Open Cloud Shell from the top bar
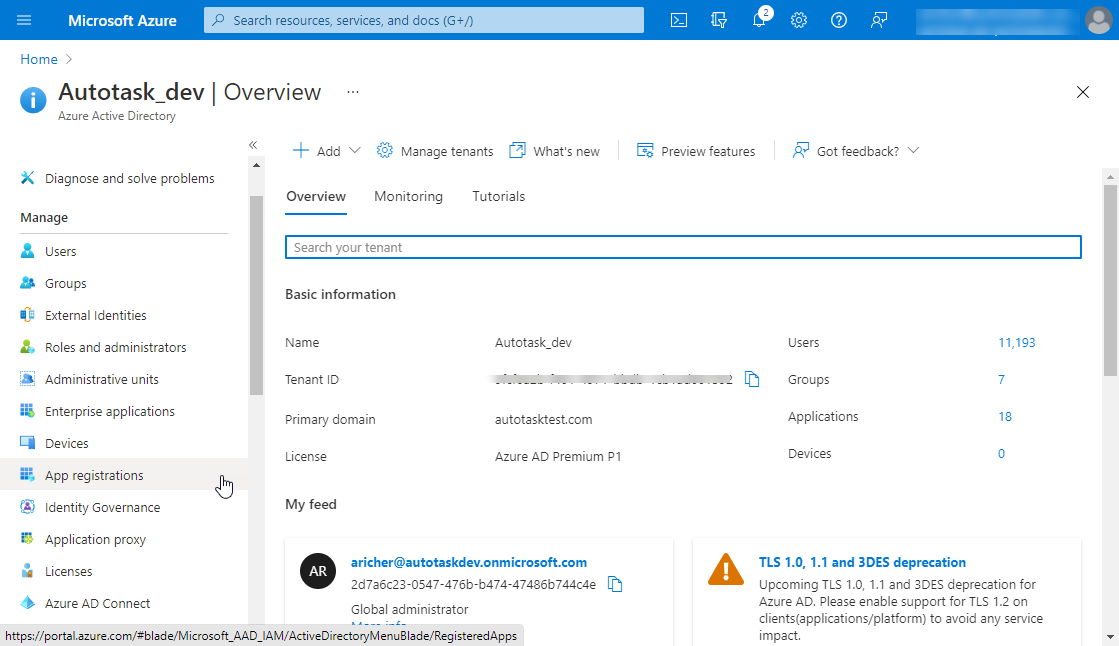Viewport: 1119px width, 646px height. click(679, 20)
